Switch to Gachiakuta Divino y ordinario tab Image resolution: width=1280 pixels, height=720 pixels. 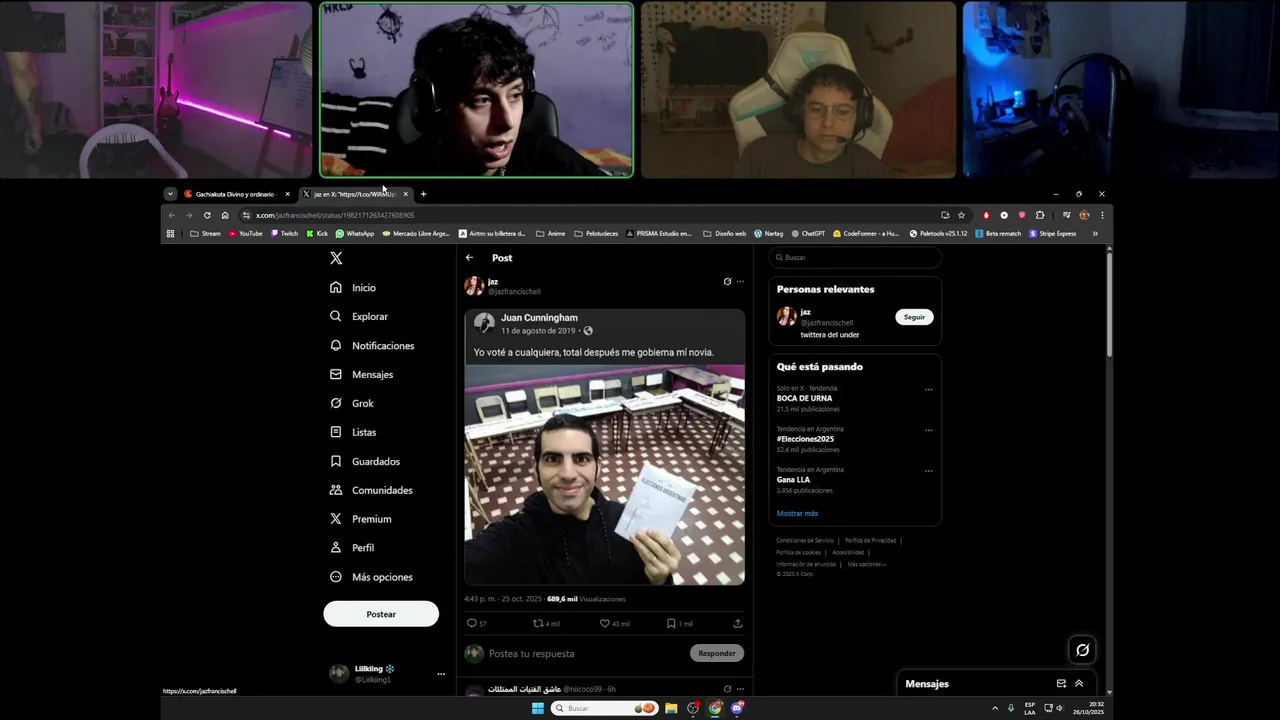(236, 194)
